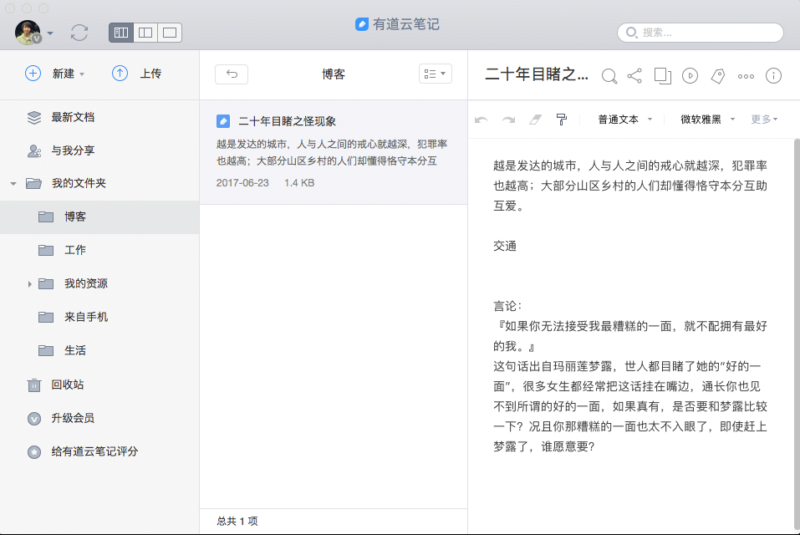Search within note using magnifier icon
Screen dimensions: 800x535
pyautogui.click(x=609, y=75)
